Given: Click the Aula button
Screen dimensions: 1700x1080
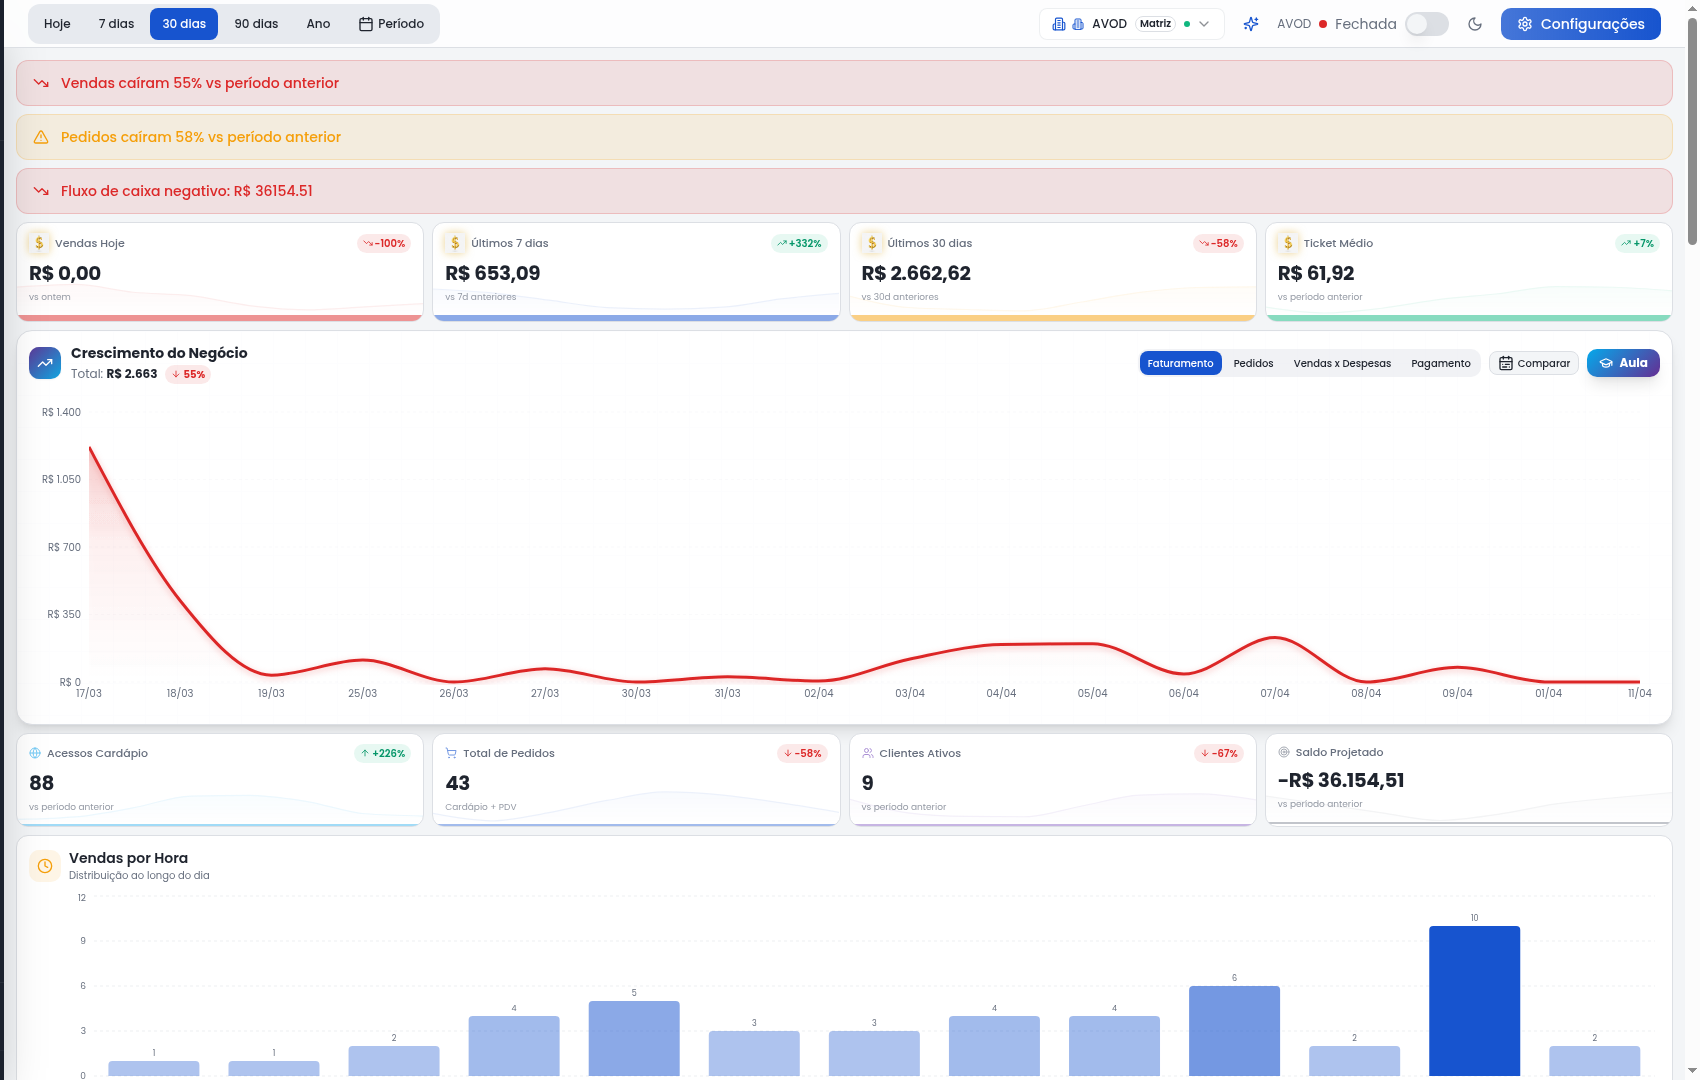Looking at the screenshot, I should pyautogui.click(x=1623, y=363).
